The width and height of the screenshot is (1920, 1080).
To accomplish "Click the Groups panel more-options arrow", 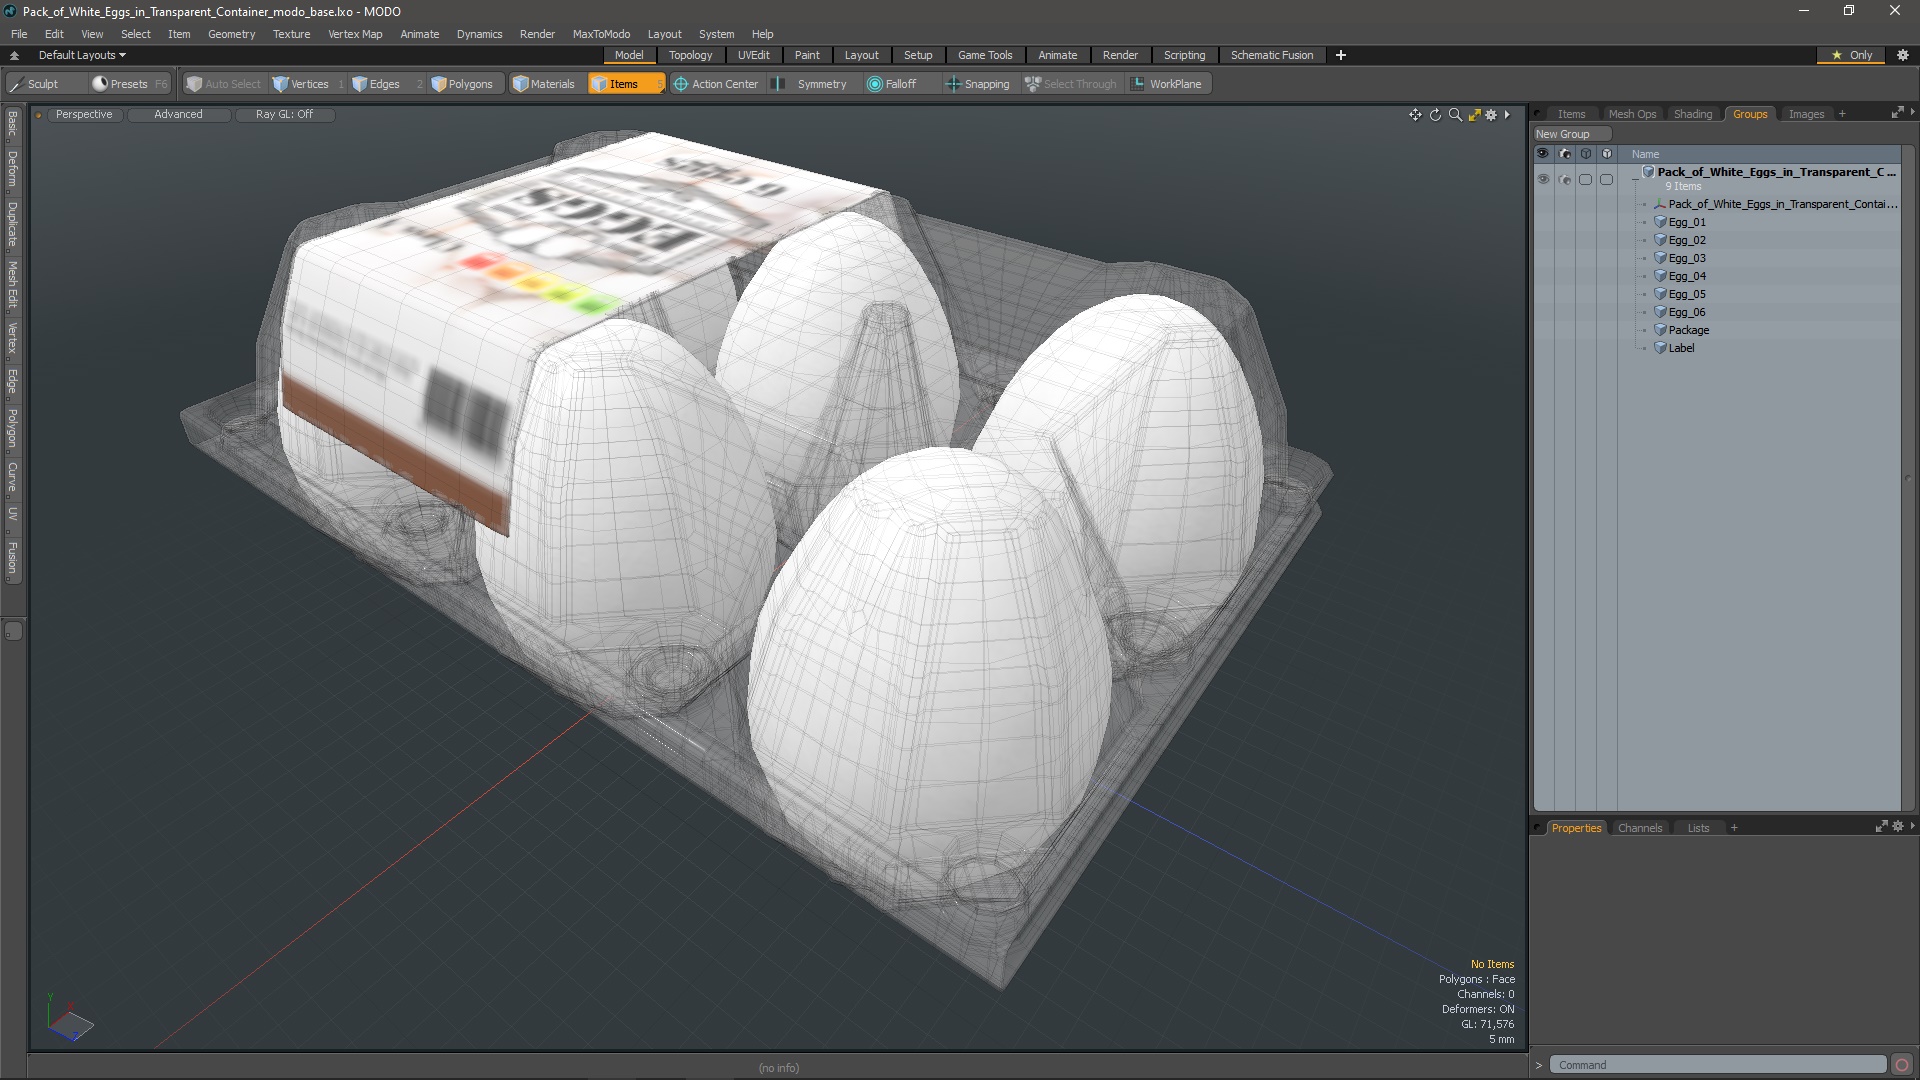I will pos(1912,113).
